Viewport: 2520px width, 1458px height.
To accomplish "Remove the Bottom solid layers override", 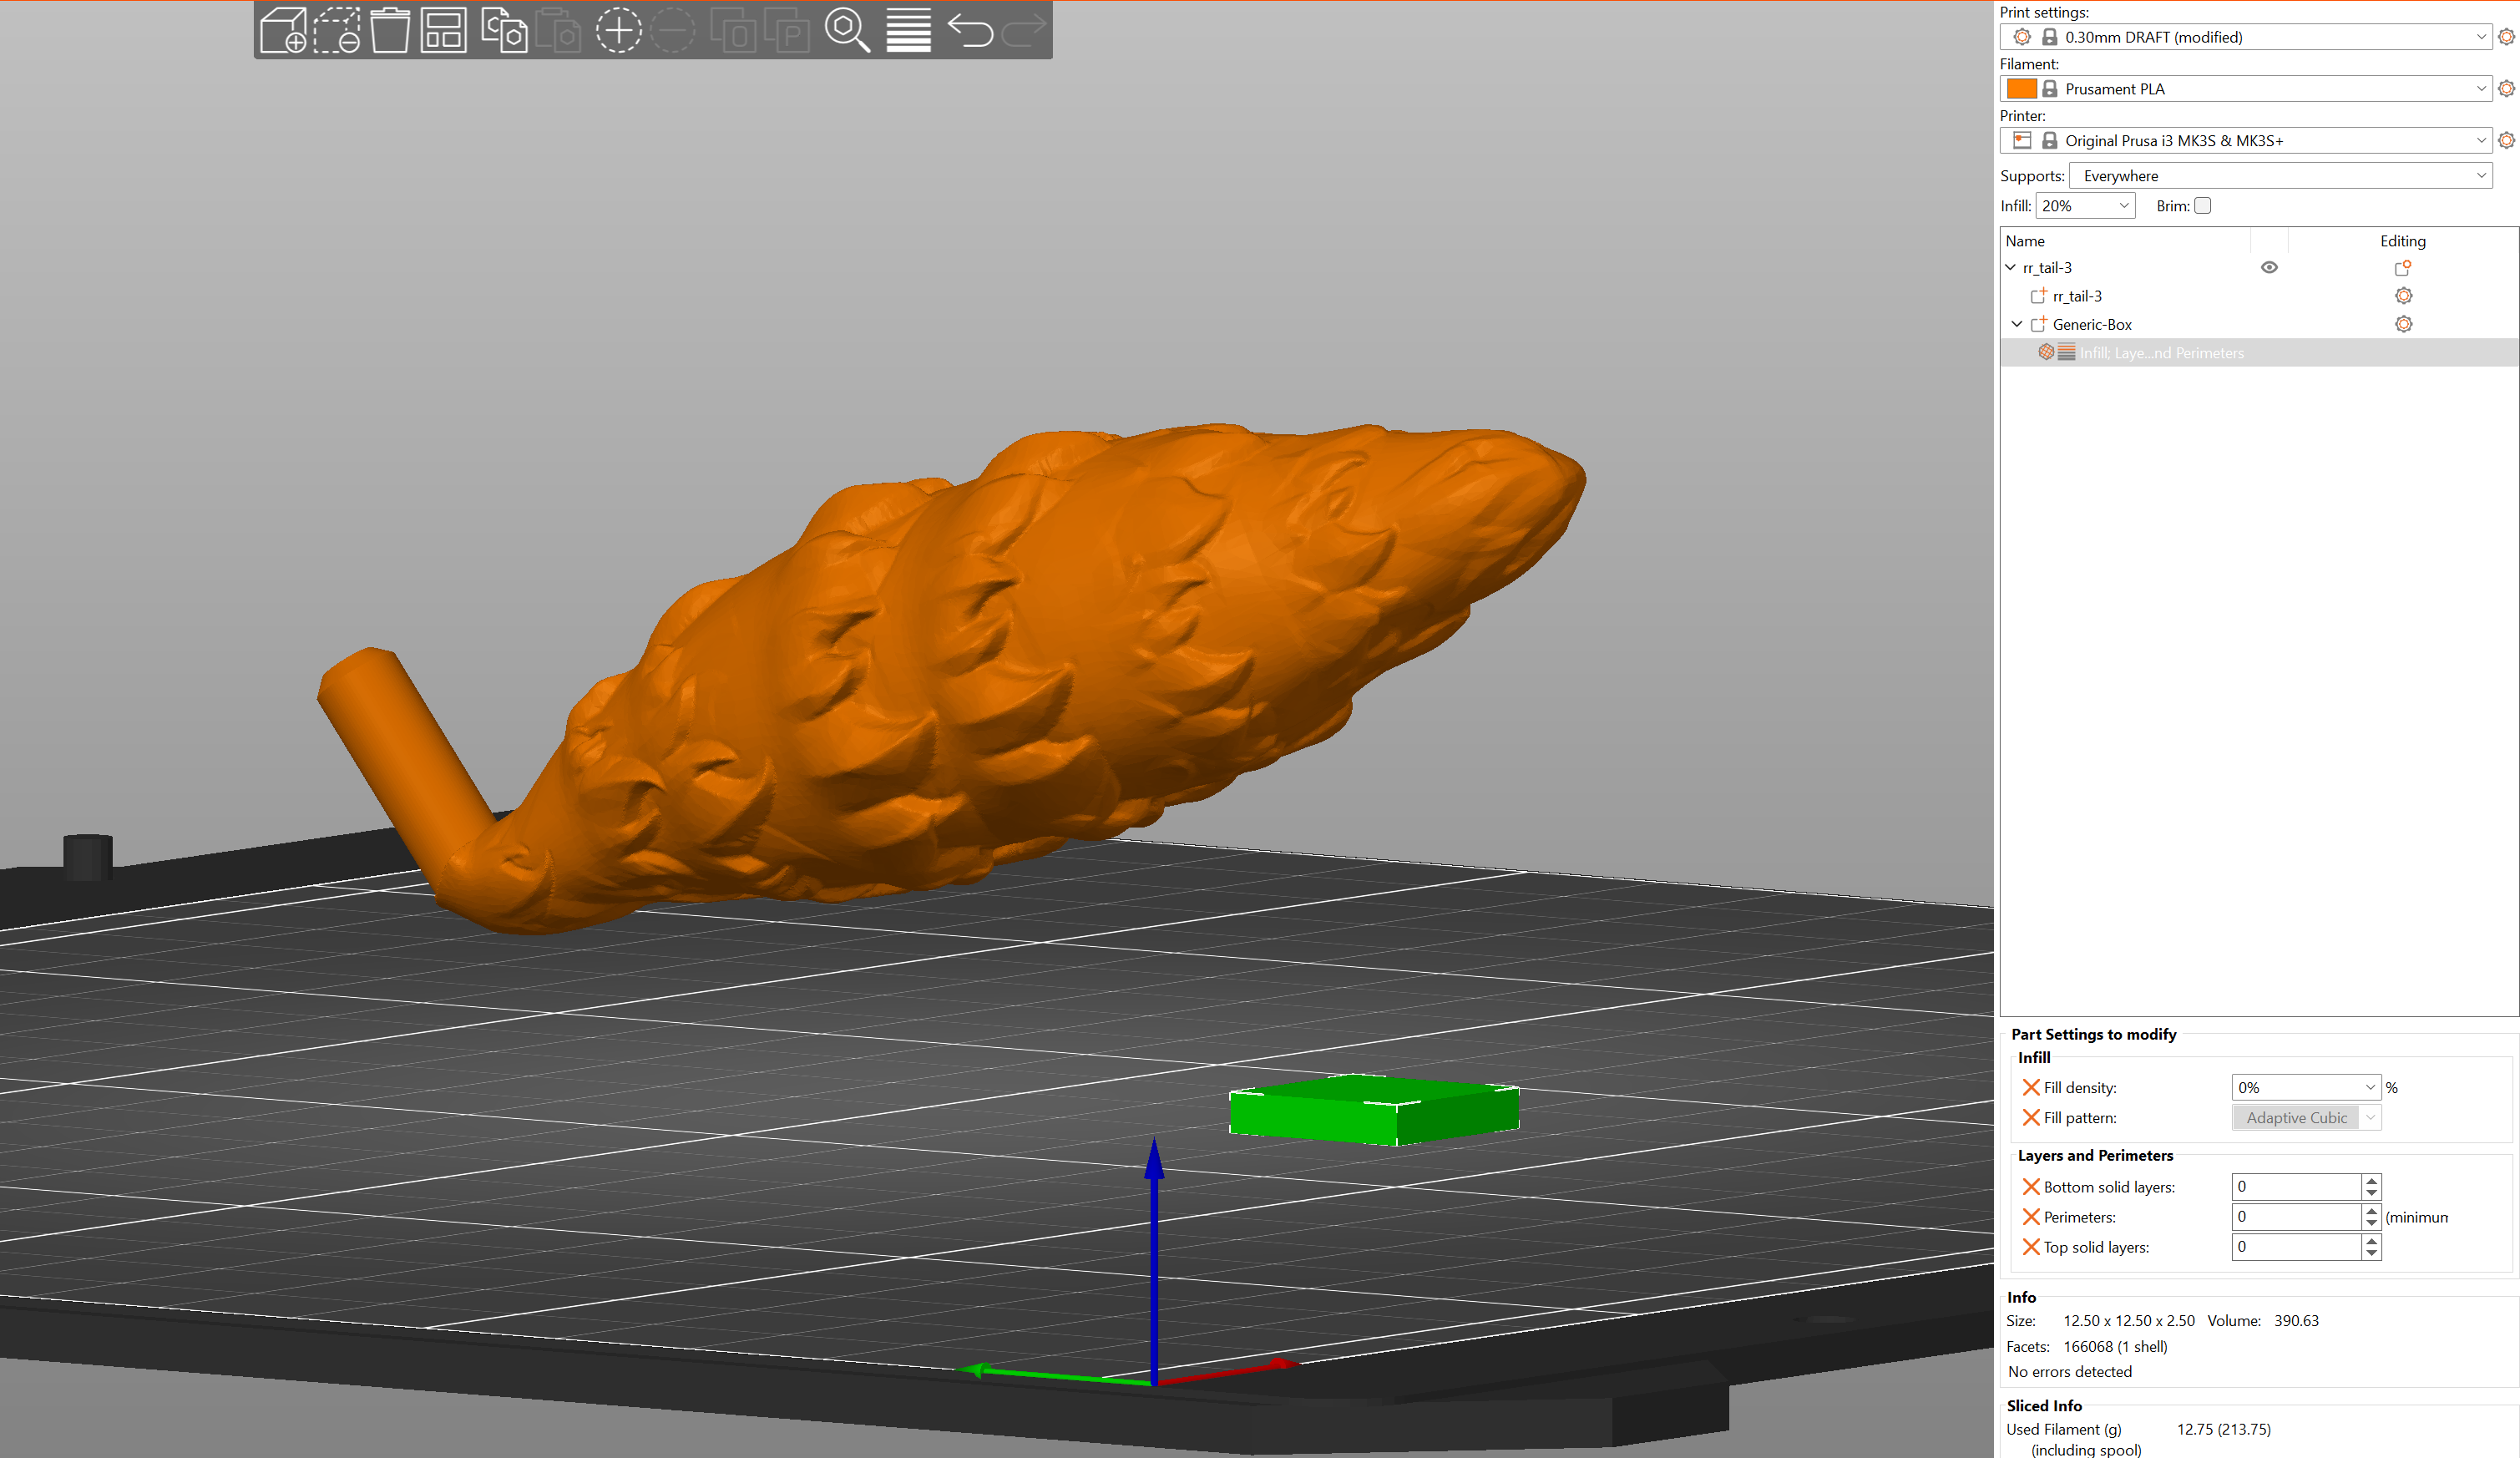I will (x=2031, y=1186).
